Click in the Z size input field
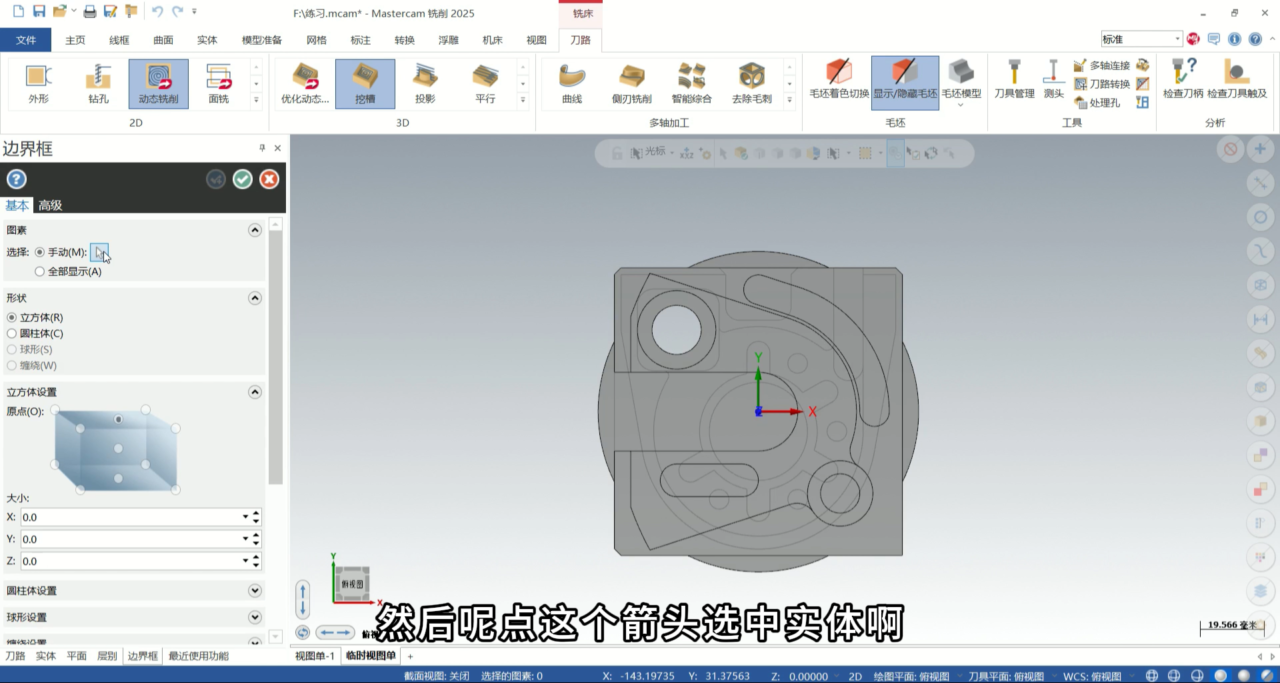 click(x=130, y=561)
